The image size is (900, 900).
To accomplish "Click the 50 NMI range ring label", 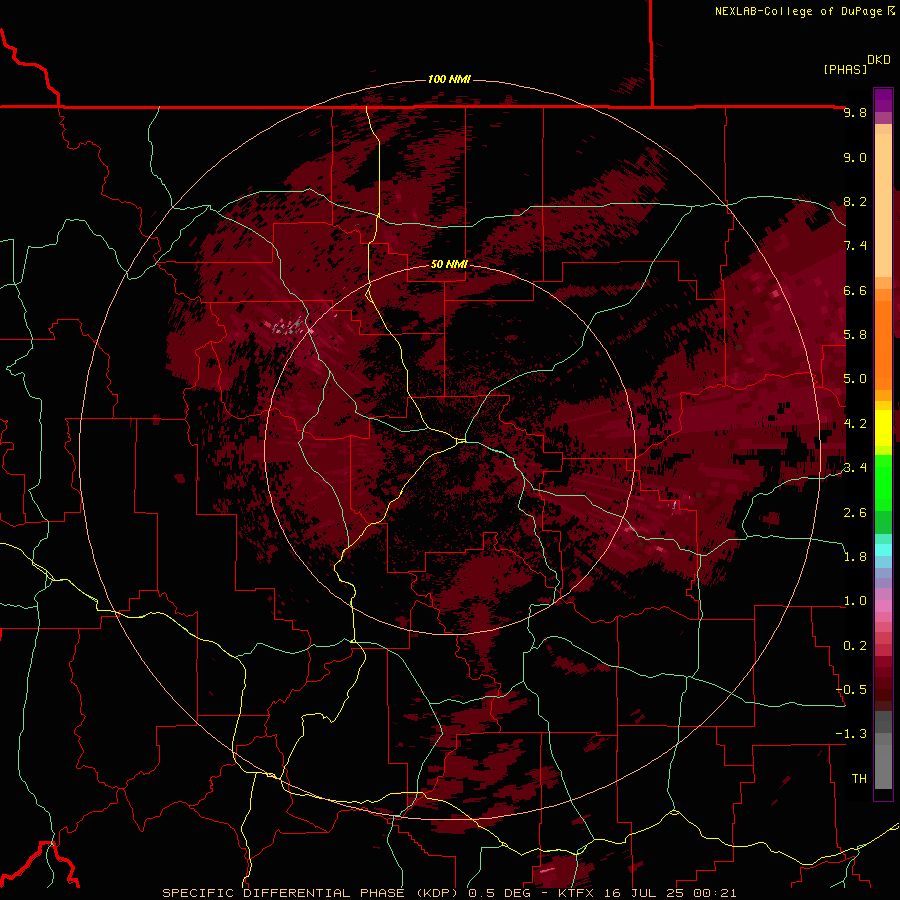I will (449, 264).
